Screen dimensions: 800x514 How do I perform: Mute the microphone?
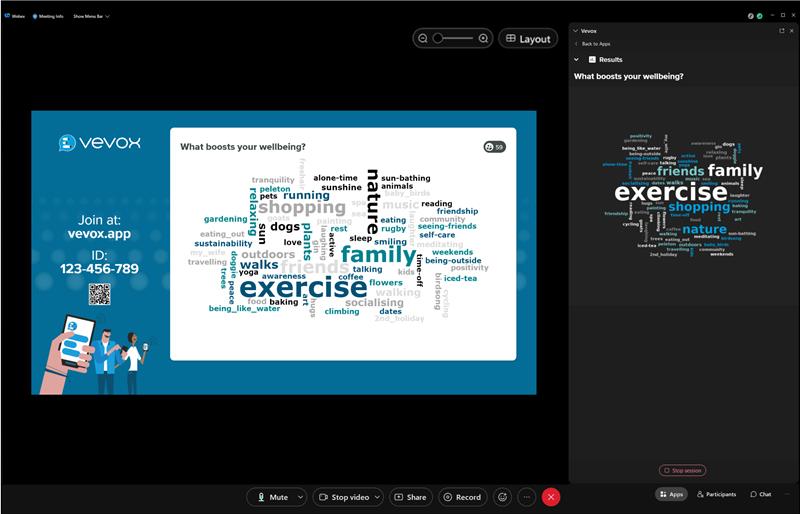(x=271, y=497)
